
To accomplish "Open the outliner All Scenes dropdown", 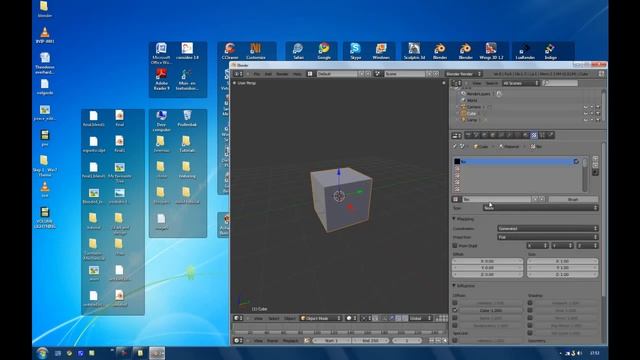I will coord(521,83).
